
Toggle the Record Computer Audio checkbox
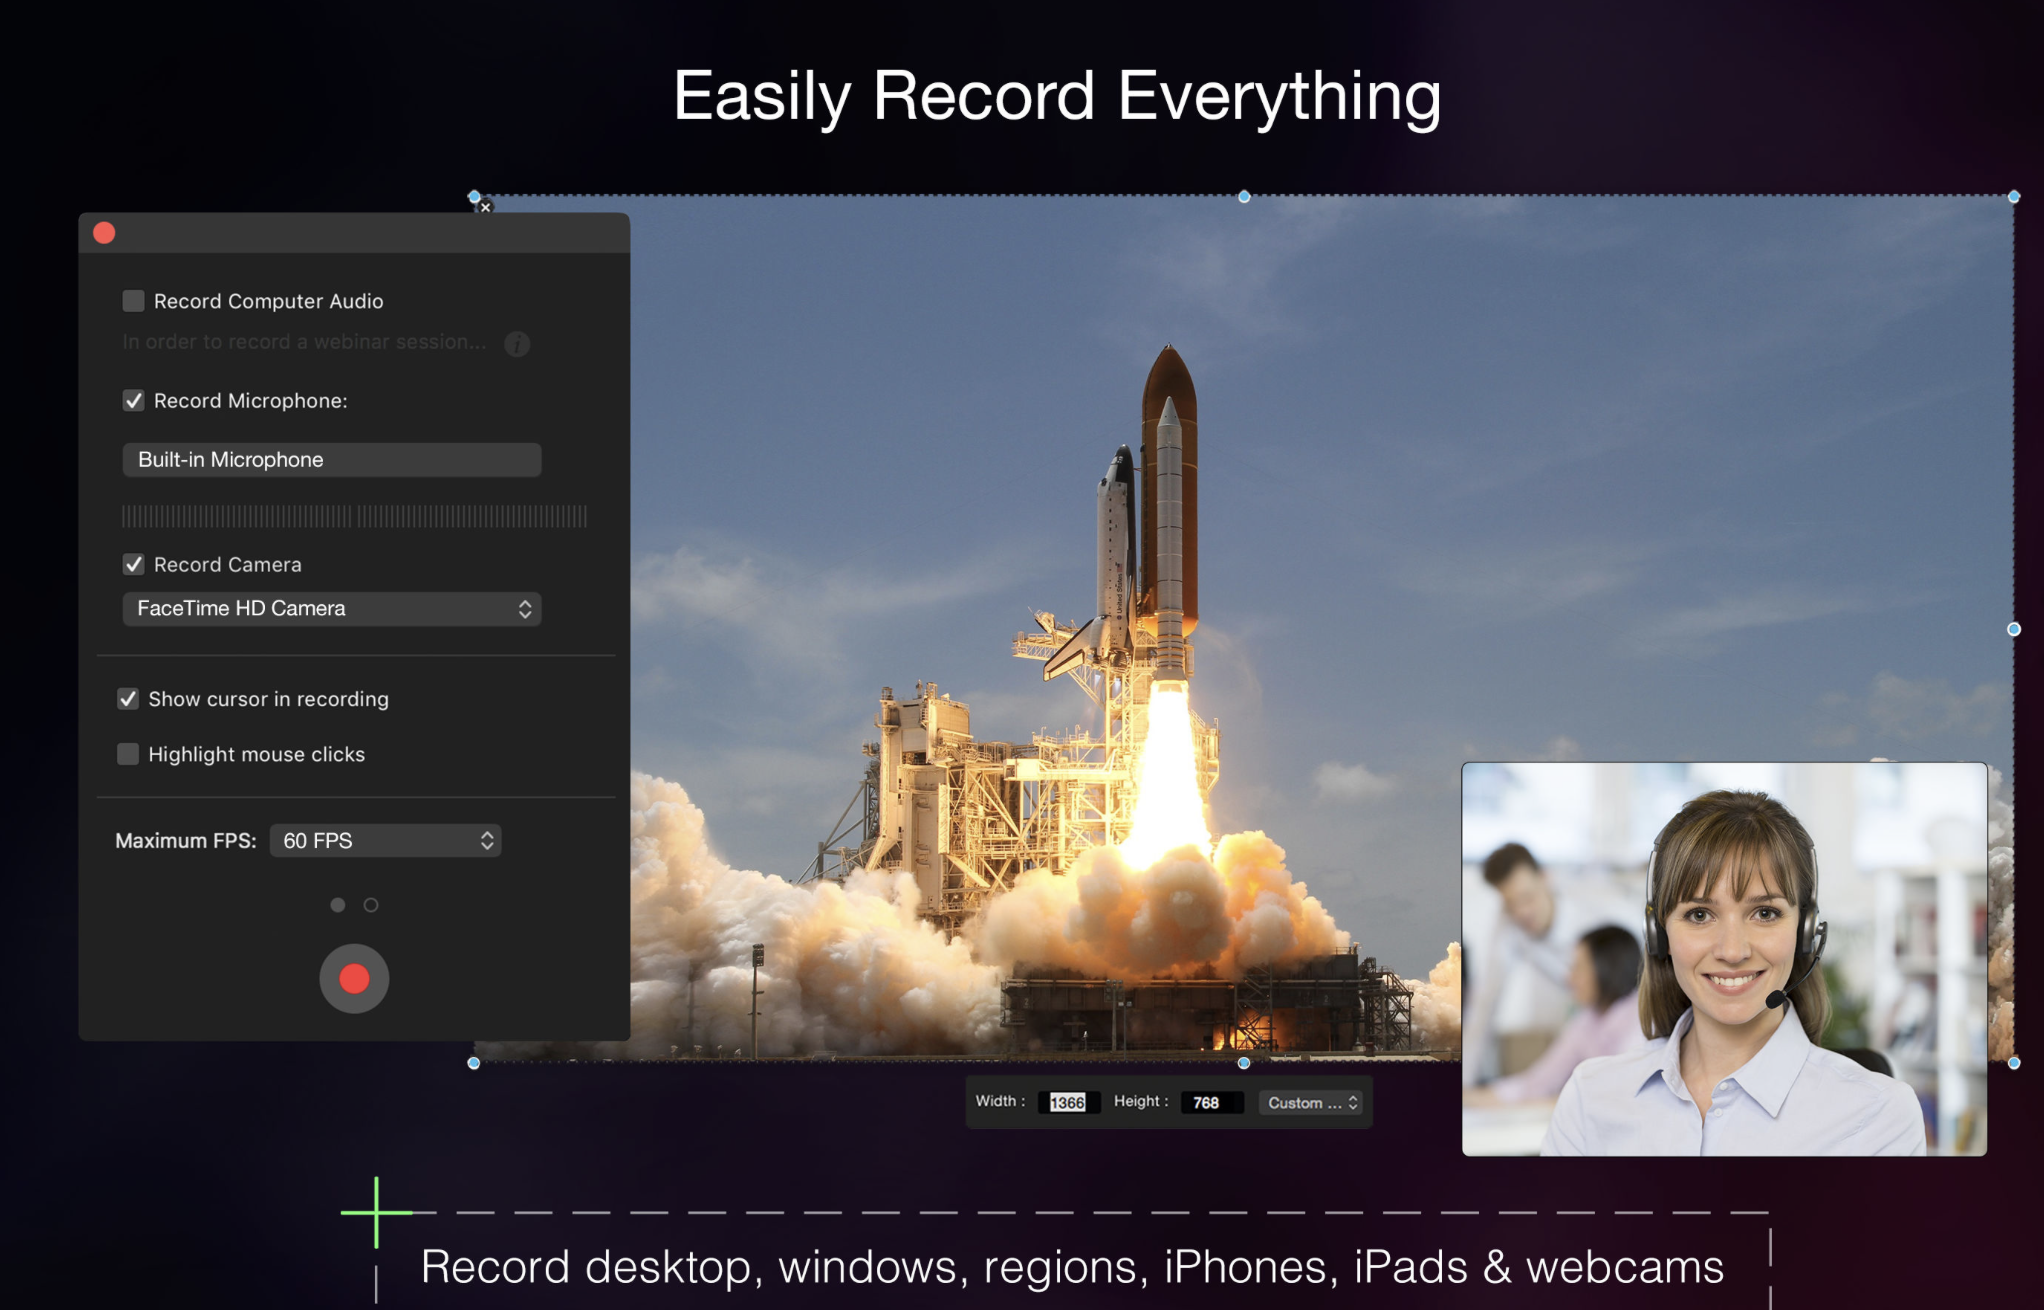click(131, 298)
